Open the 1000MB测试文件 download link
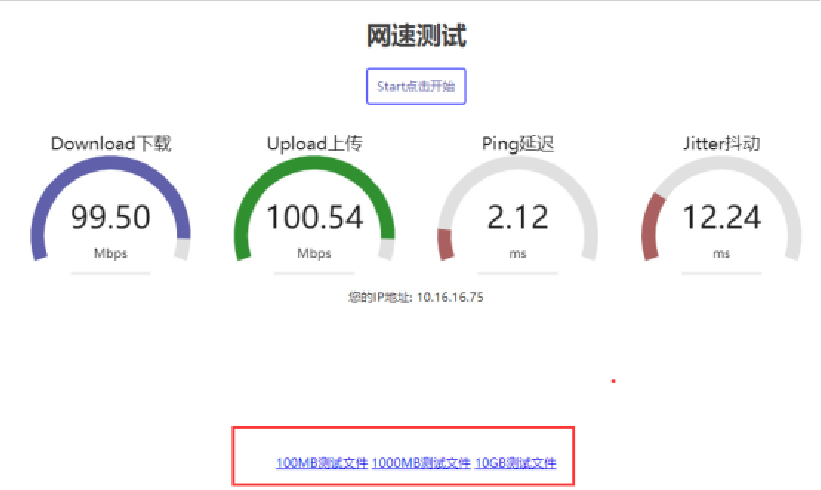 pos(421,463)
